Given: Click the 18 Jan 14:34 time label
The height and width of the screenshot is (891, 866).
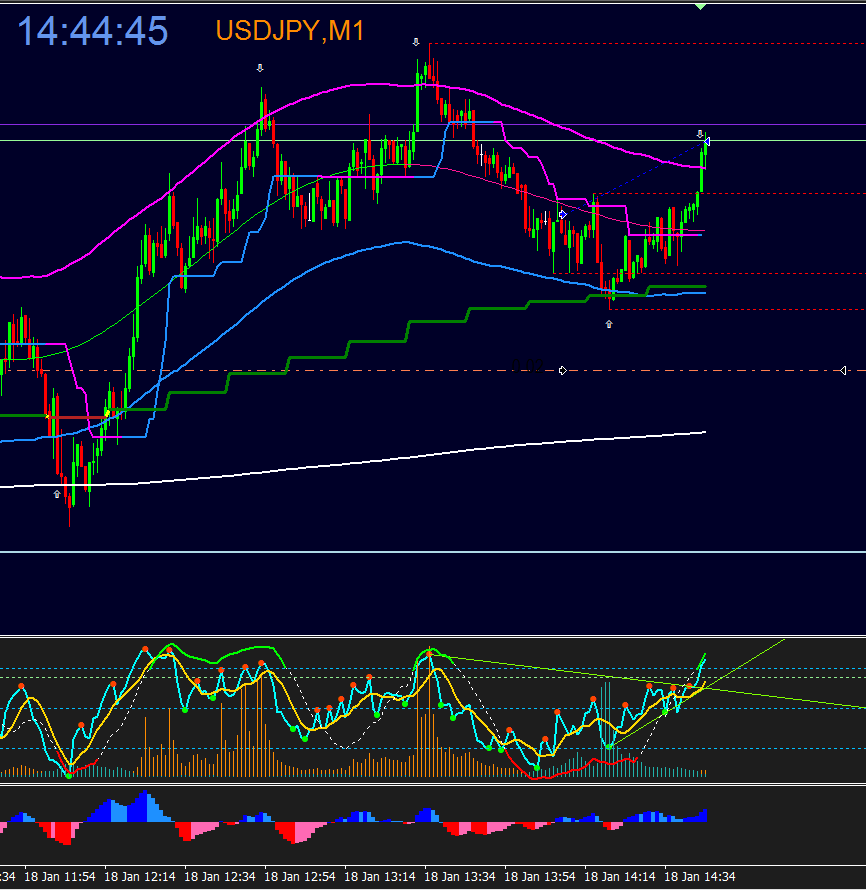Looking at the screenshot, I should 700,877.
